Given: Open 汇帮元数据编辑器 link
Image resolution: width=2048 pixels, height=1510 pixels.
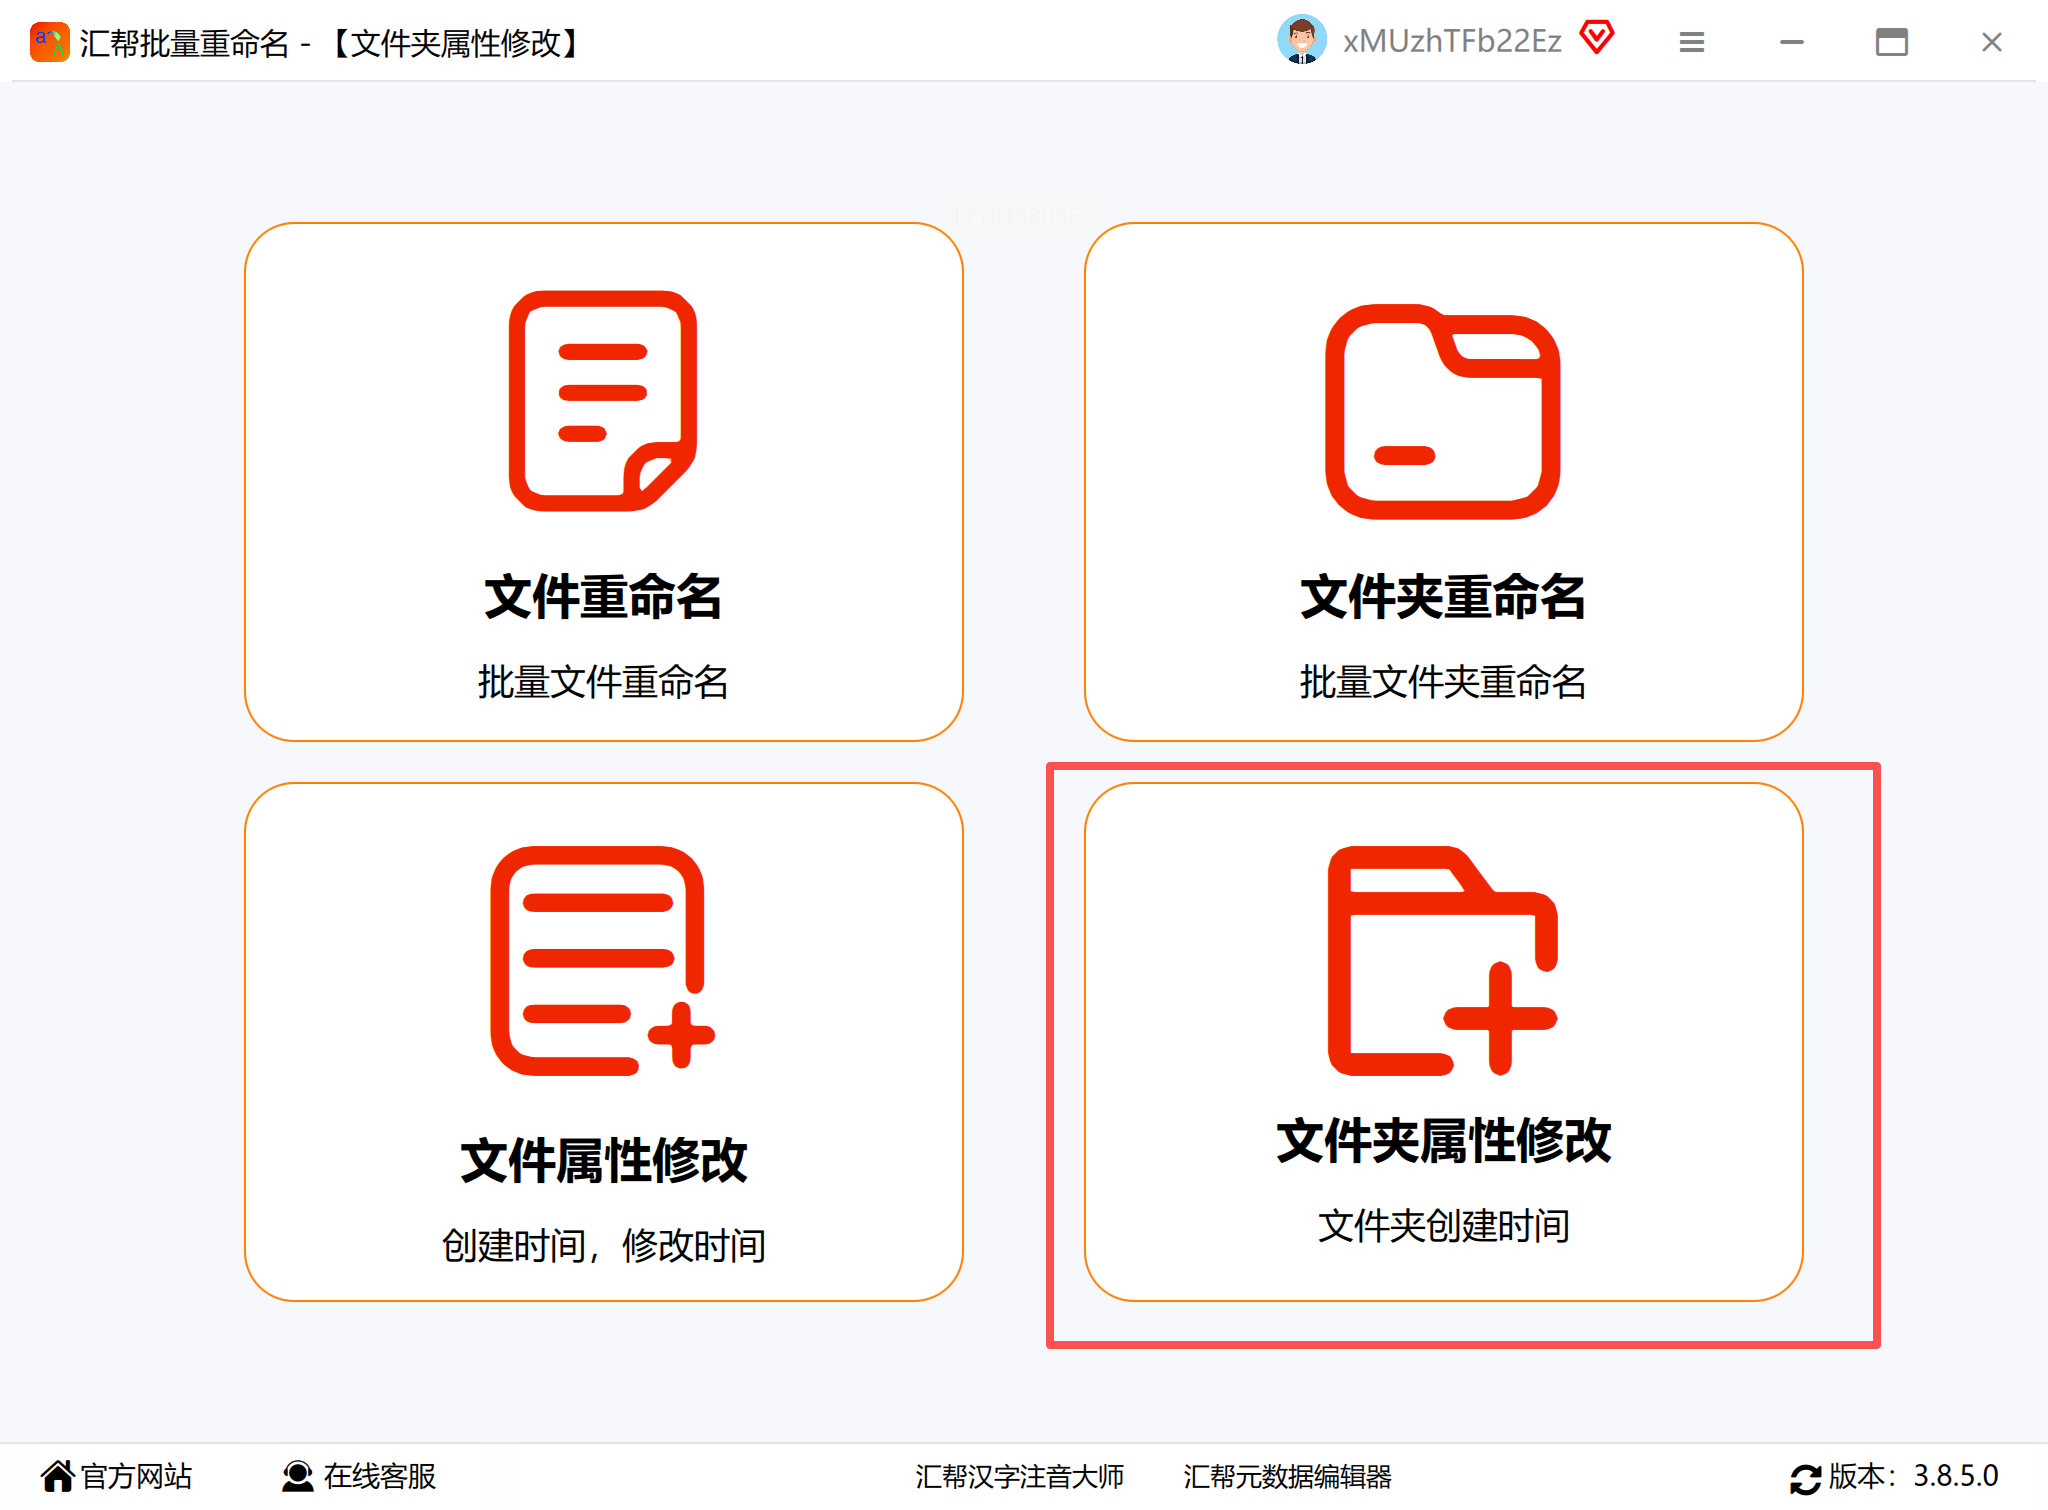Looking at the screenshot, I should click(x=1287, y=1476).
